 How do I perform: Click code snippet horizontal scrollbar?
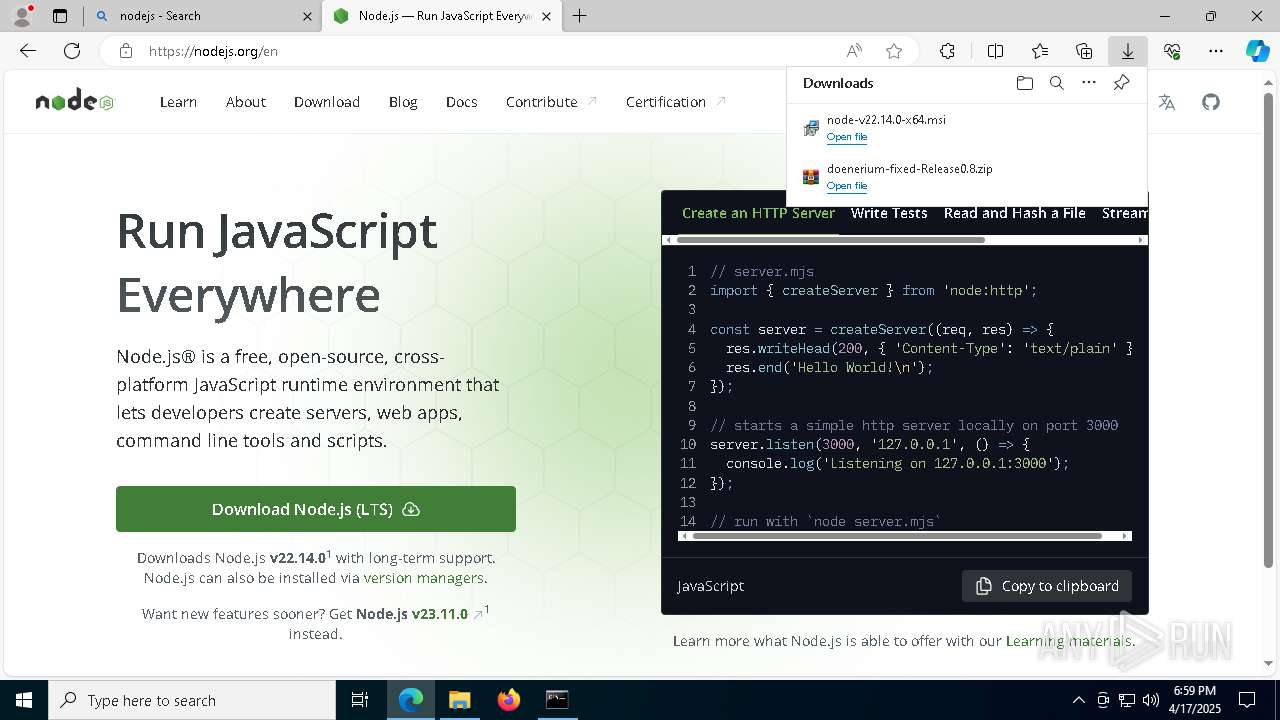click(x=896, y=536)
